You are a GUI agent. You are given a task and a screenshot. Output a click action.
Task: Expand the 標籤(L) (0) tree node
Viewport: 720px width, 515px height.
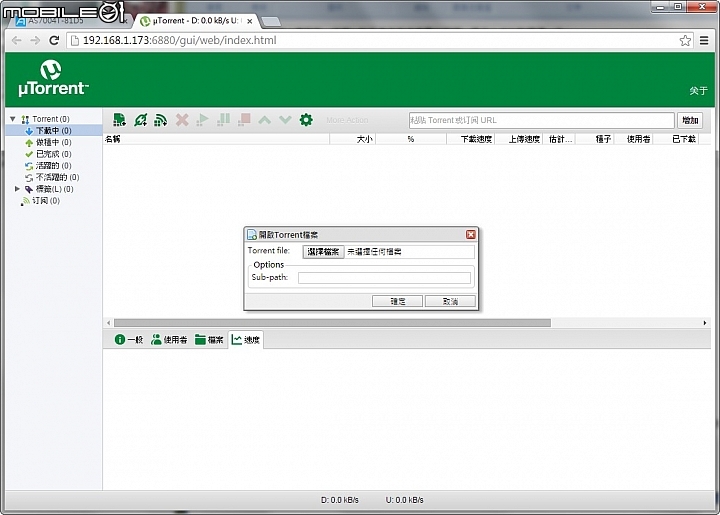click(17, 189)
